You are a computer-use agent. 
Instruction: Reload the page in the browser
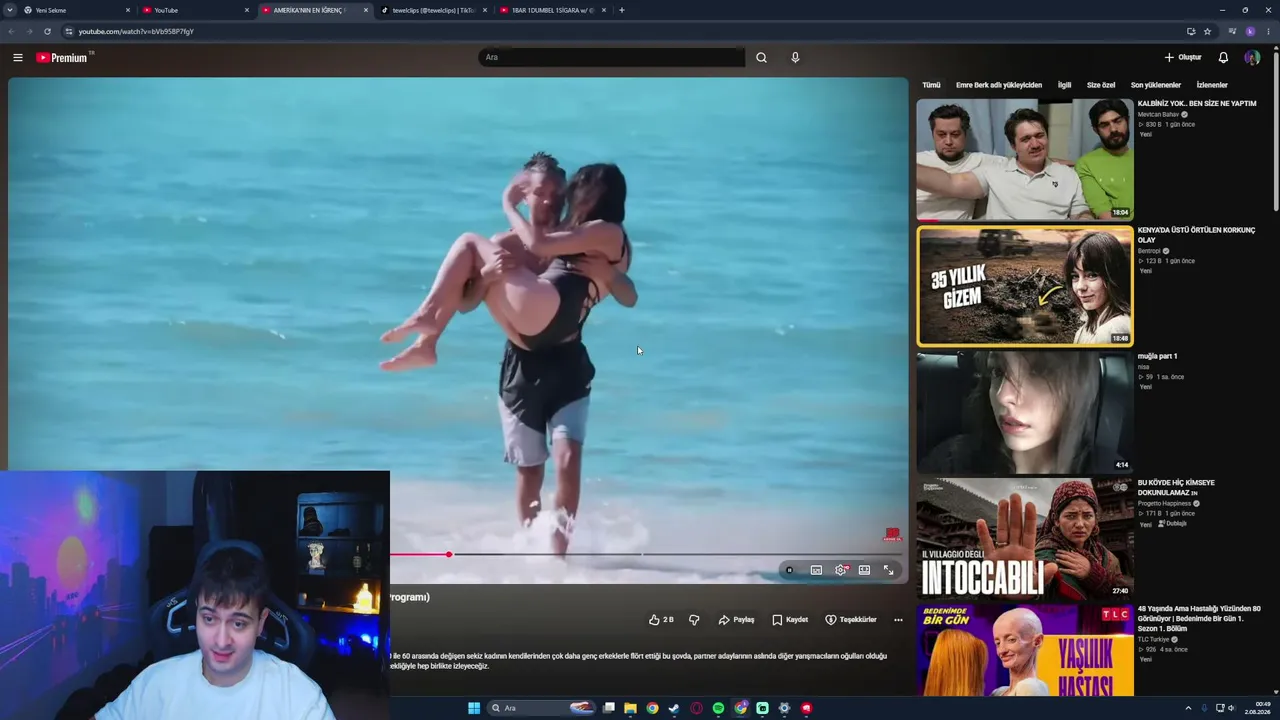coord(47,31)
